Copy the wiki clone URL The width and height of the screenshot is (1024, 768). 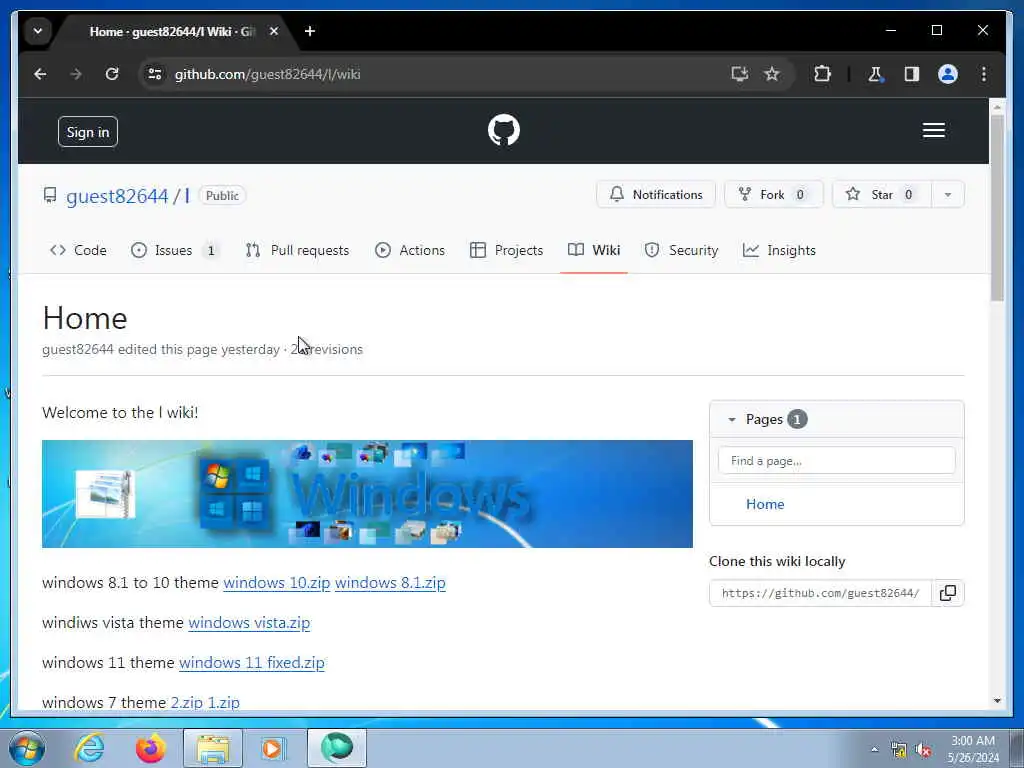click(948, 593)
